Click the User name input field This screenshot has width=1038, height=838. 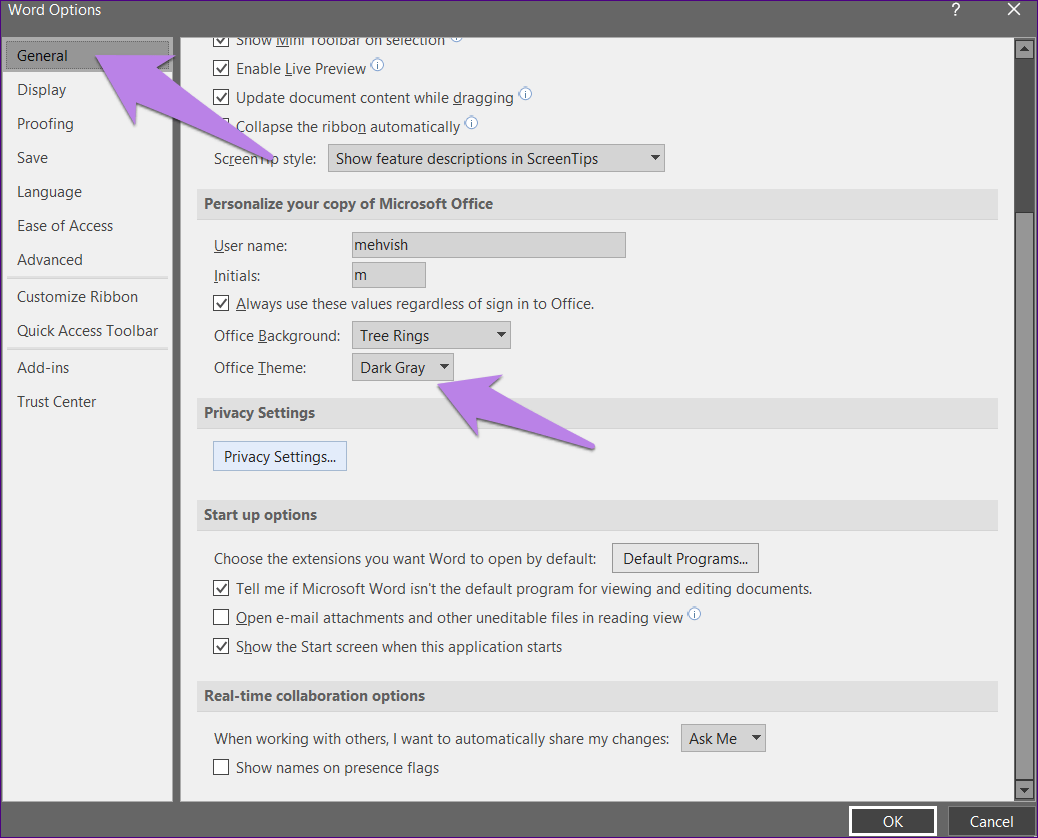click(x=489, y=245)
